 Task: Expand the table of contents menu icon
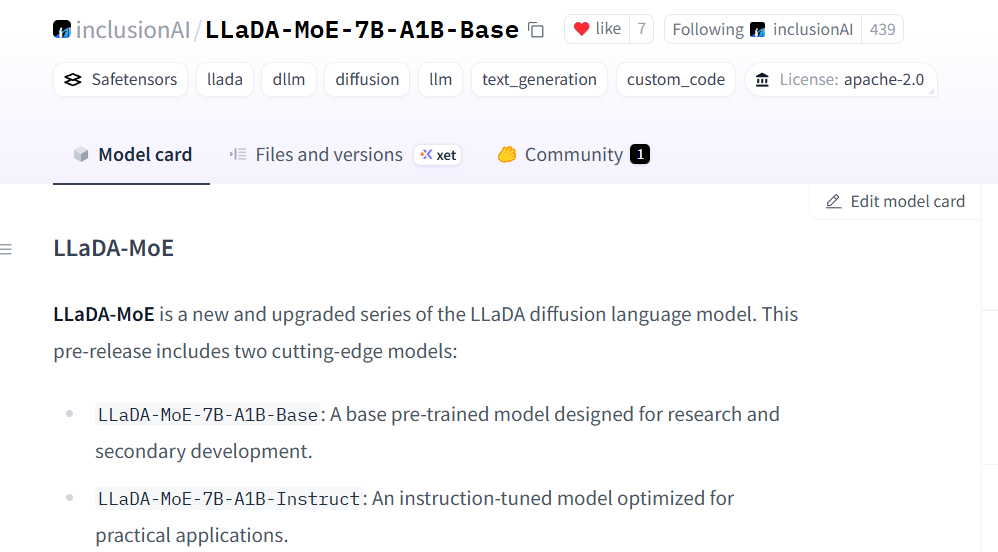click(7, 249)
